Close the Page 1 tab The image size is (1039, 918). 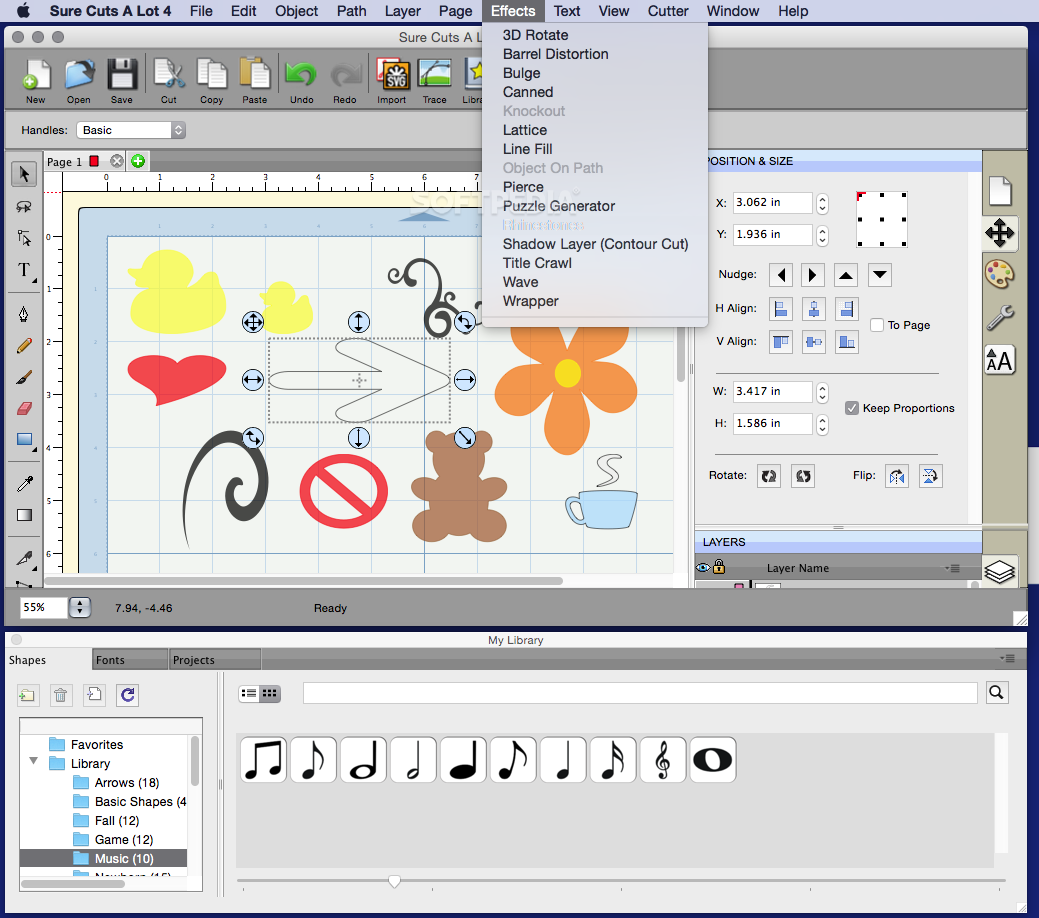click(x=117, y=161)
